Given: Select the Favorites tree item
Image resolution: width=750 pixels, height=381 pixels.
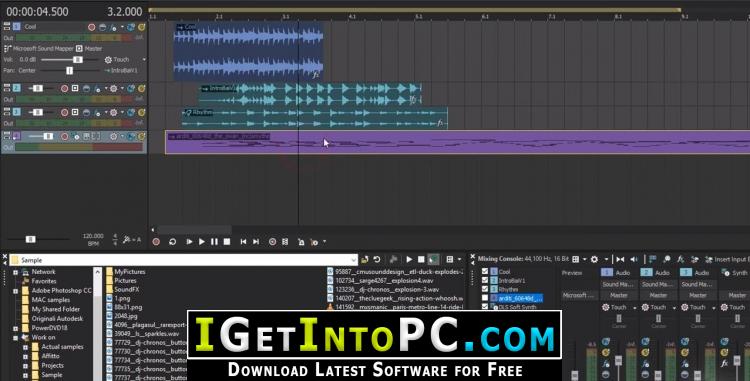Looking at the screenshot, I should pyautogui.click(x=44, y=281).
